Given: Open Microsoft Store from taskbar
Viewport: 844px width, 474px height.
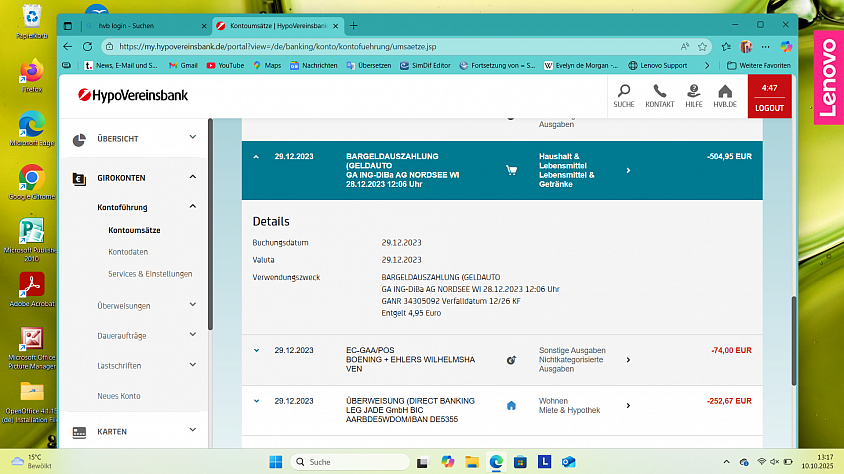Looking at the screenshot, I should coord(520,462).
